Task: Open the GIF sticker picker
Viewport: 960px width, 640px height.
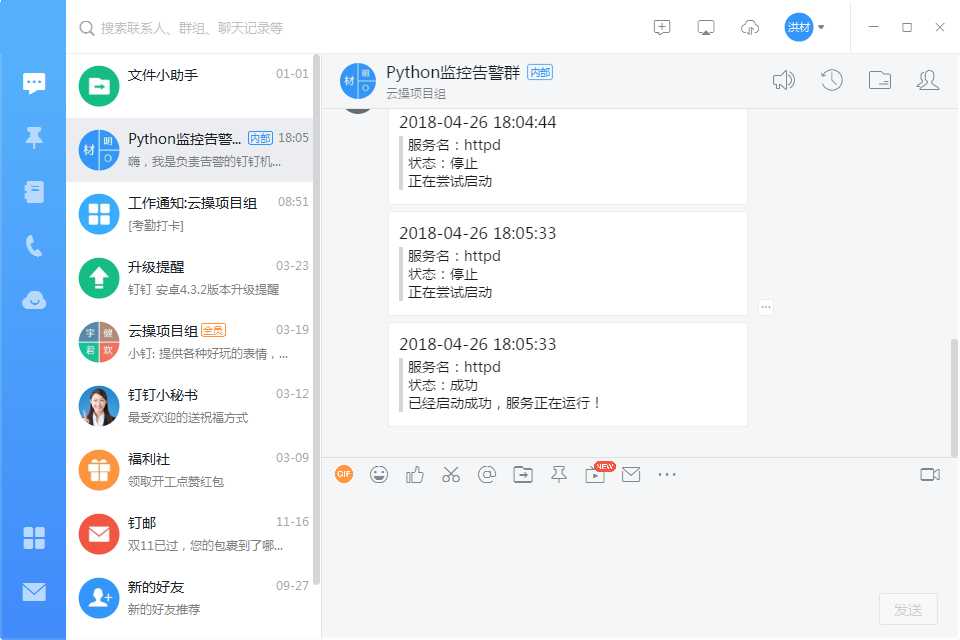Action: (x=343, y=474)
